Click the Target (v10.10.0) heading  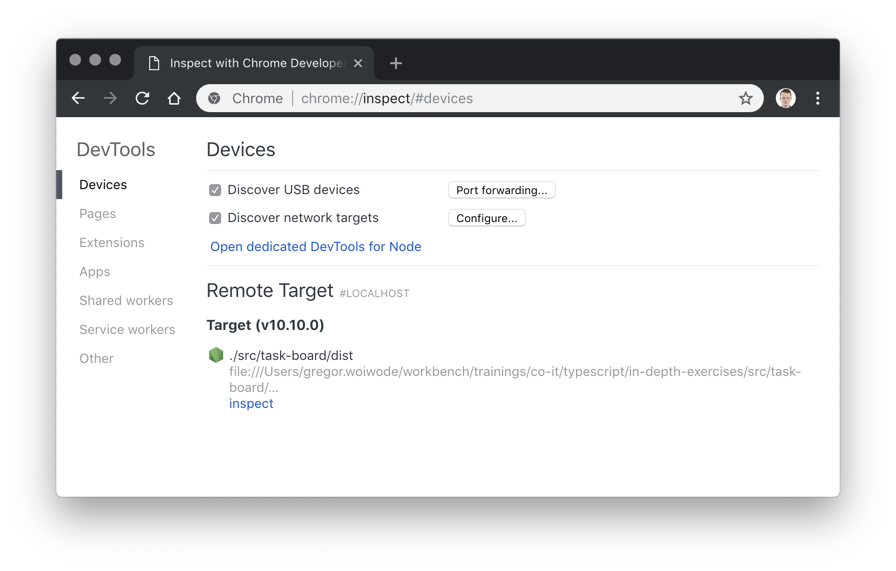click(x=265, y=325)
